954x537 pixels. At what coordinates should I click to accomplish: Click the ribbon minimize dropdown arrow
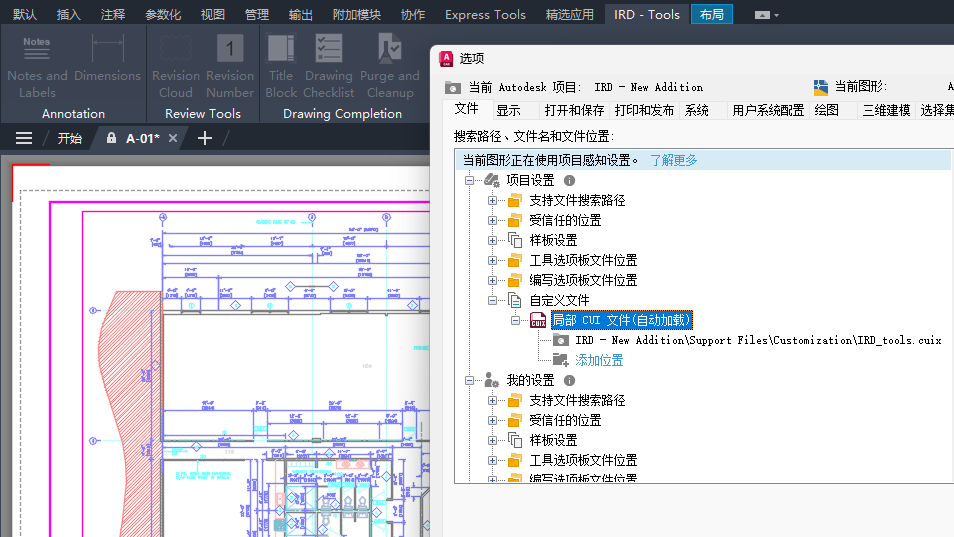coord(776,15)
